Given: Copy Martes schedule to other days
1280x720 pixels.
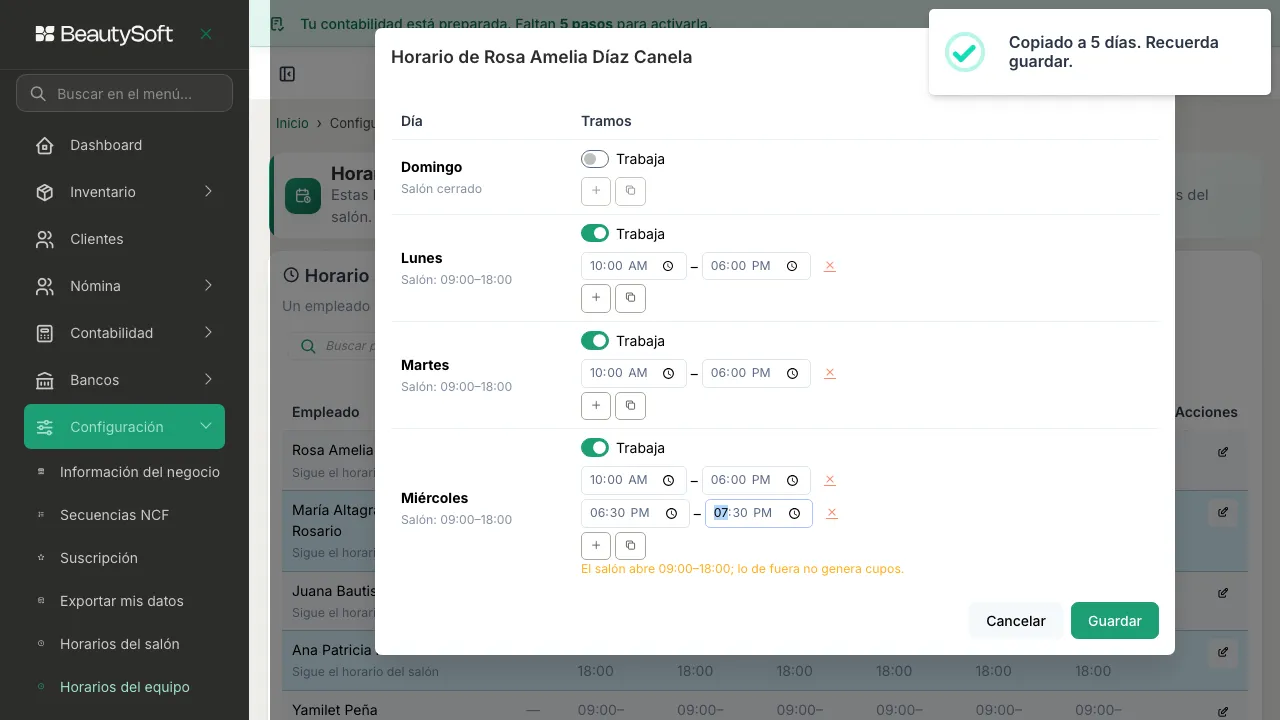Looking at the screenshot, I should (630, 405).
